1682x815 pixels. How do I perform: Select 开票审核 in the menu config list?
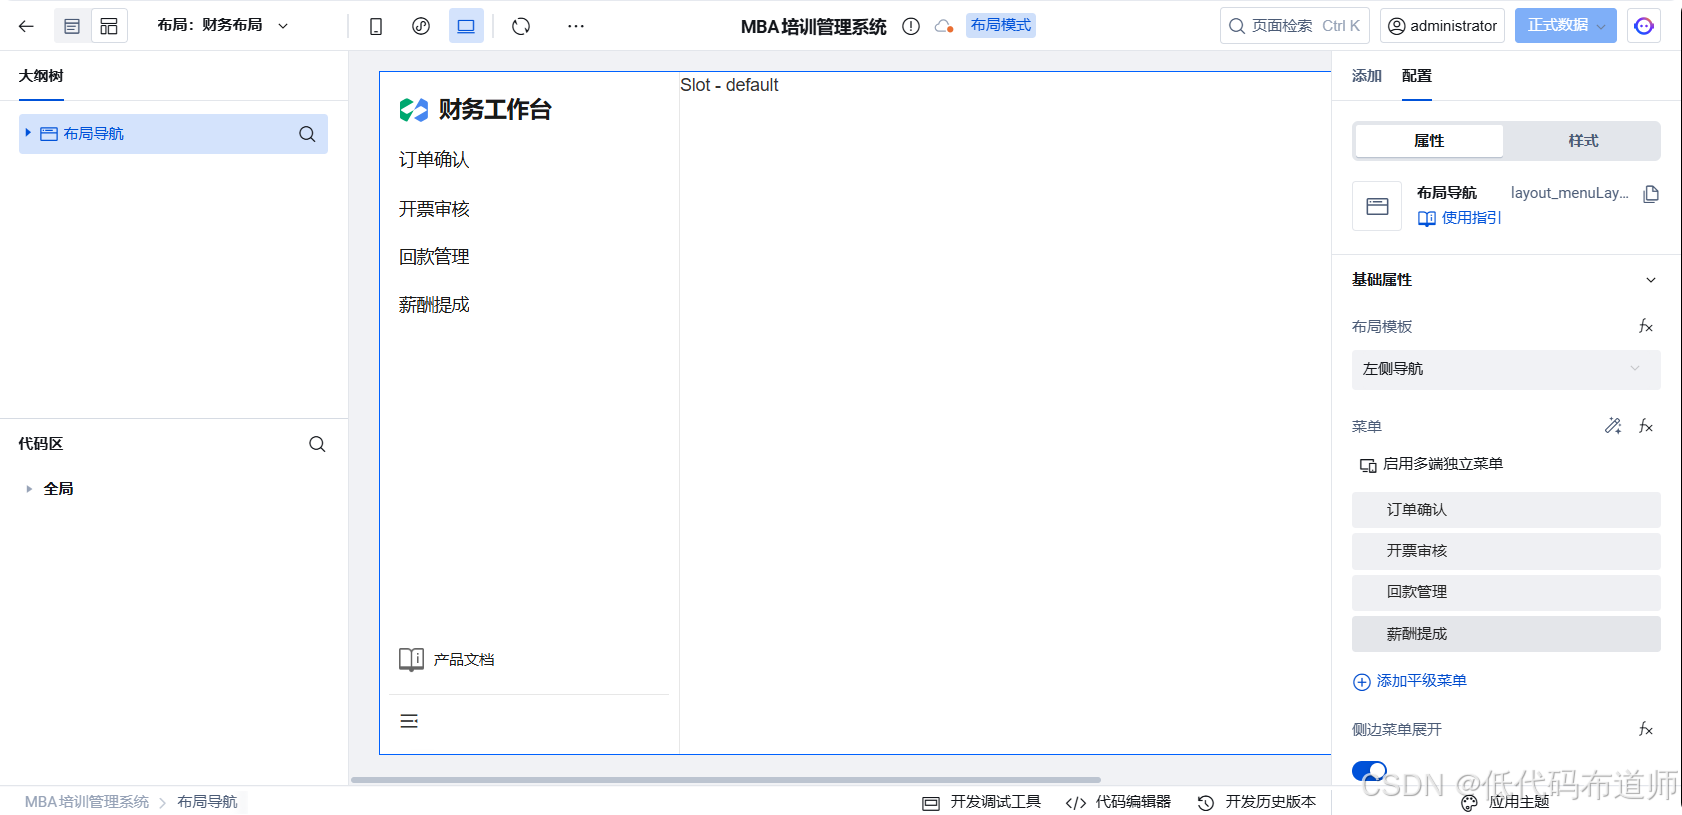tap(1506, 551)
